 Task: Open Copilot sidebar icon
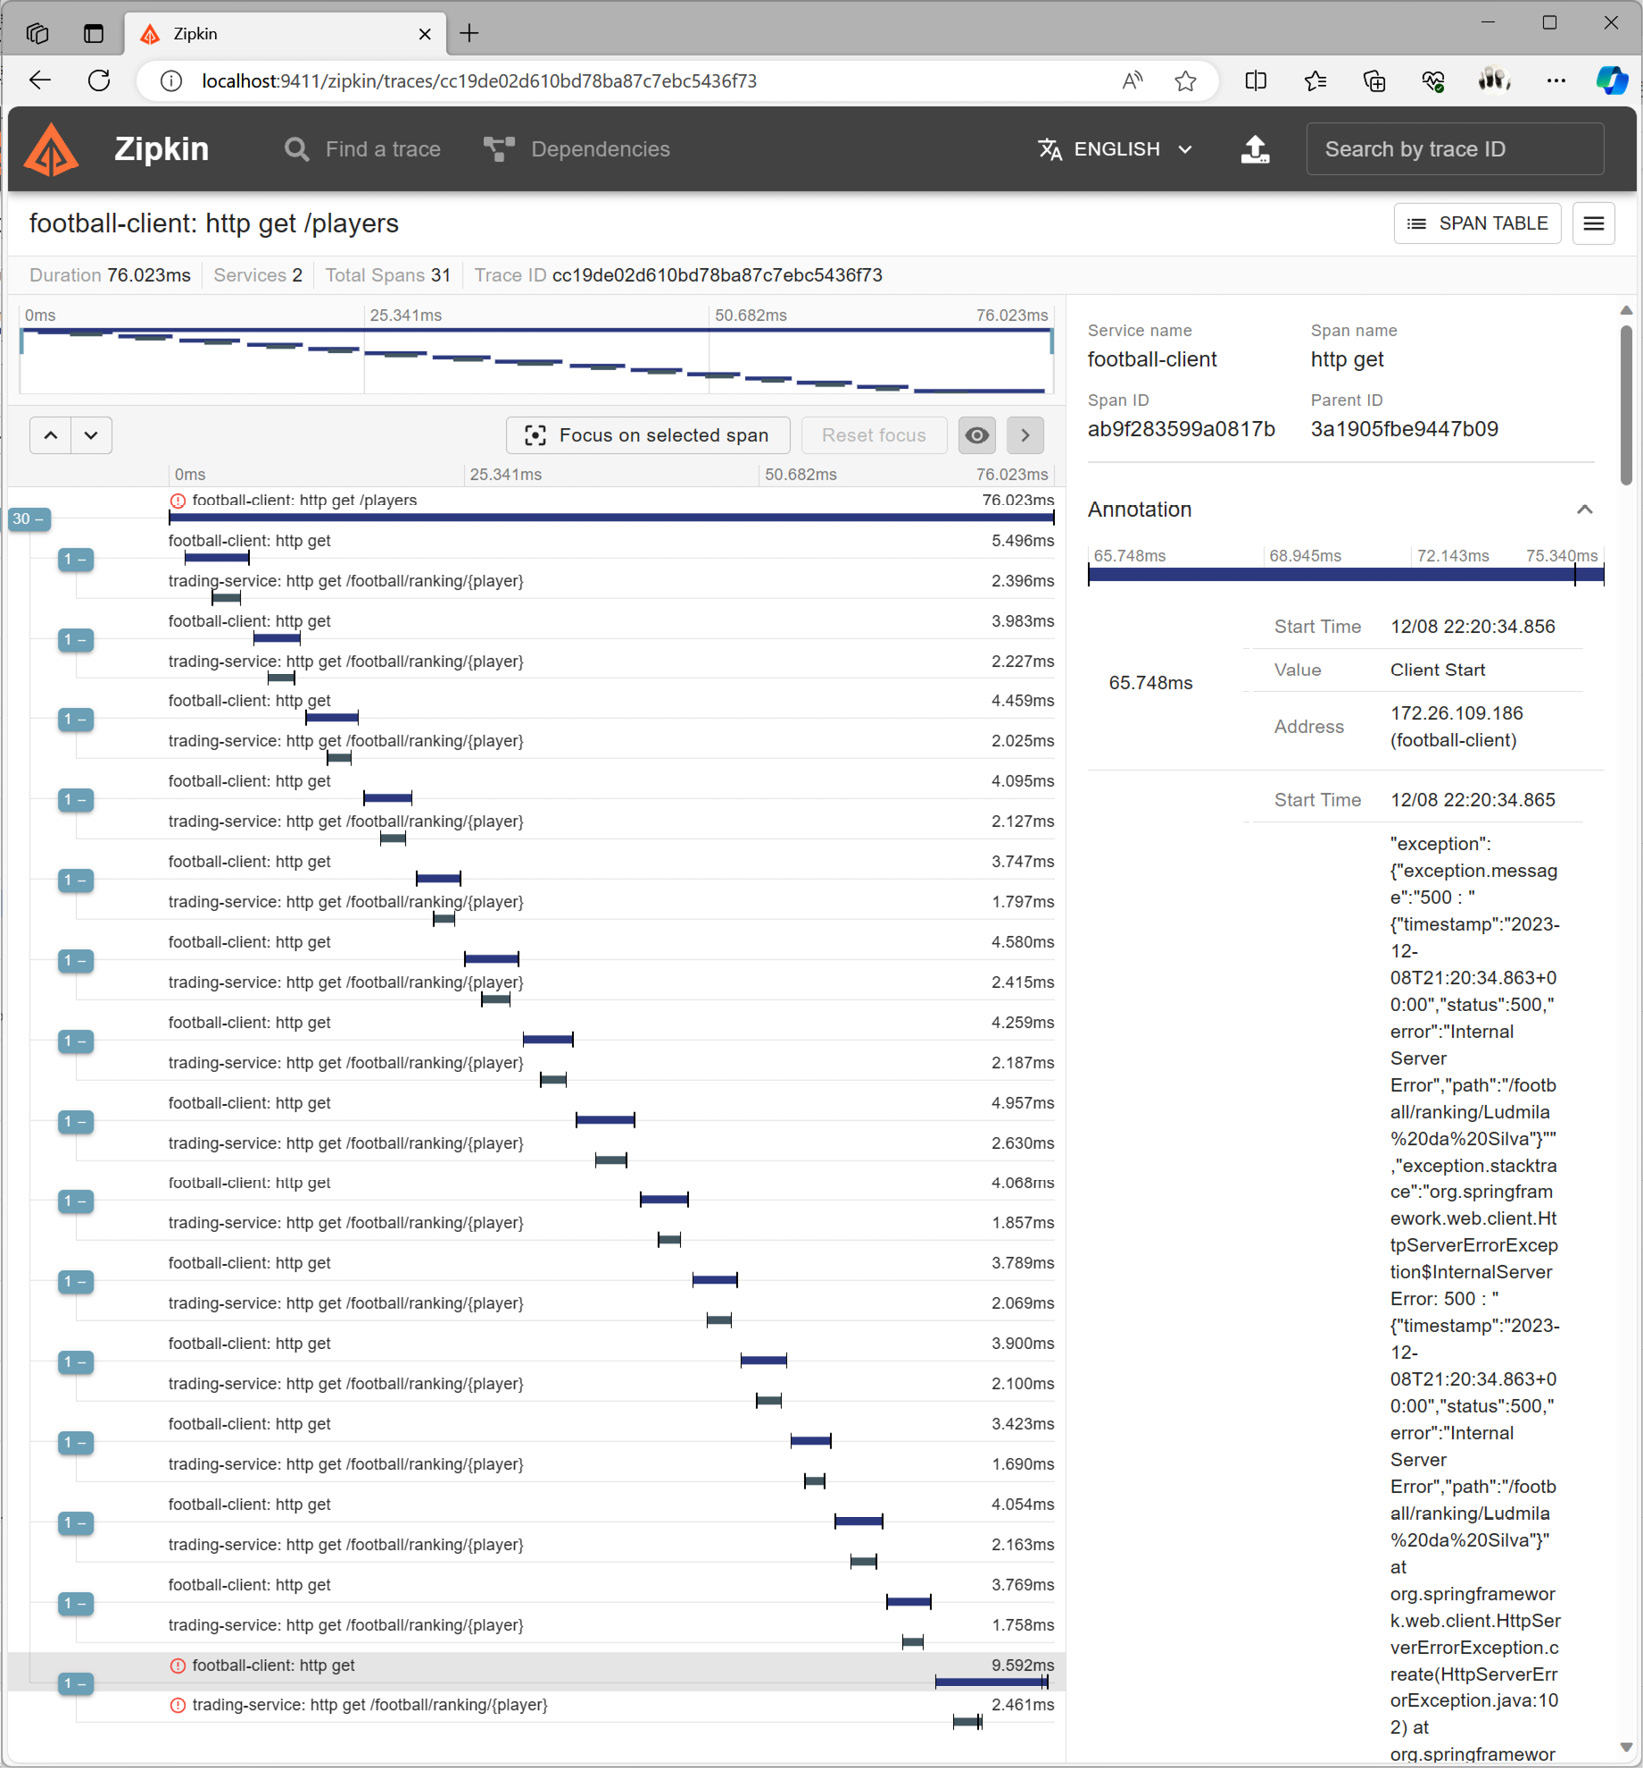click(x=1611, y=81)
